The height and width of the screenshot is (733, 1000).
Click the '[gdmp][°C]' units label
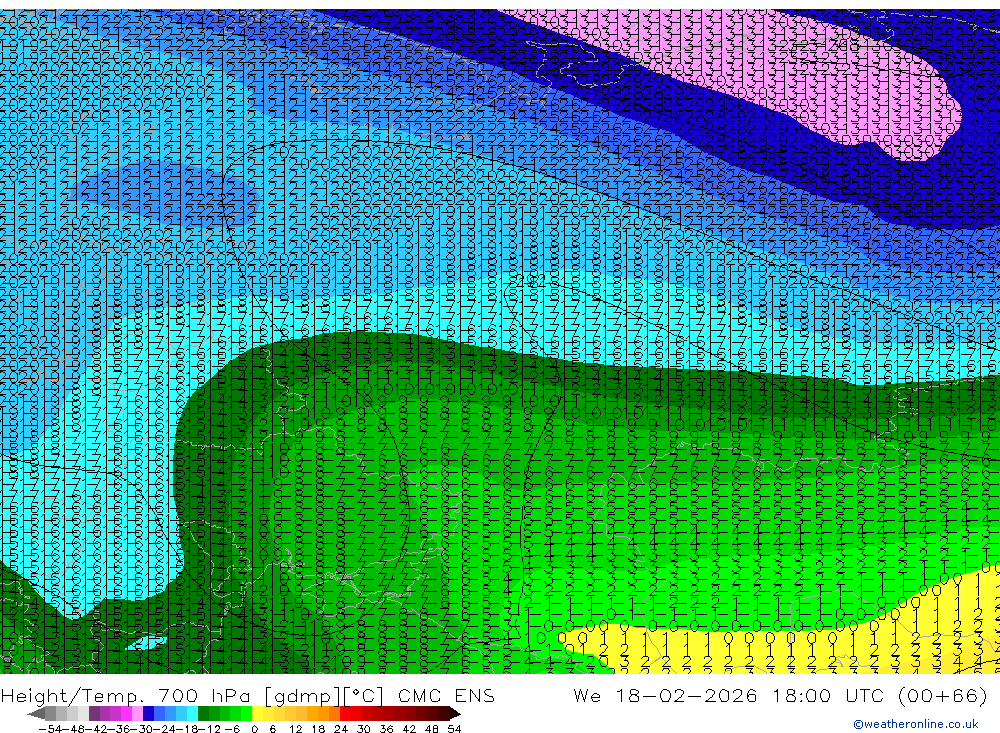(324, 696)
